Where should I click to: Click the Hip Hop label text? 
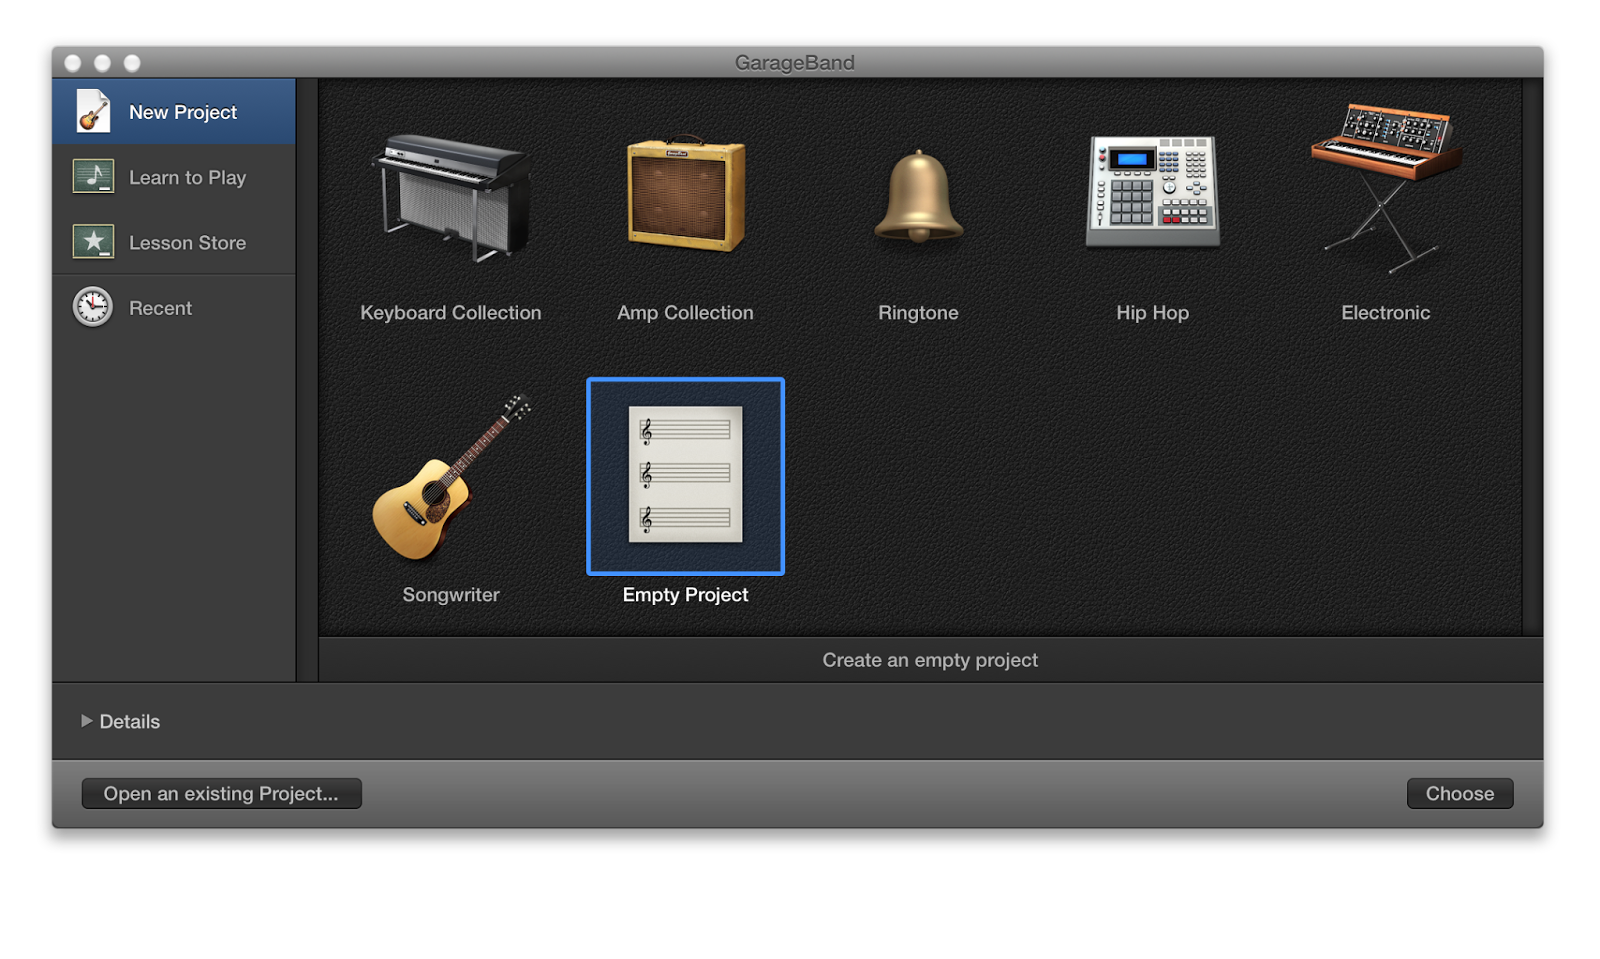click(x=1152, y=312)
